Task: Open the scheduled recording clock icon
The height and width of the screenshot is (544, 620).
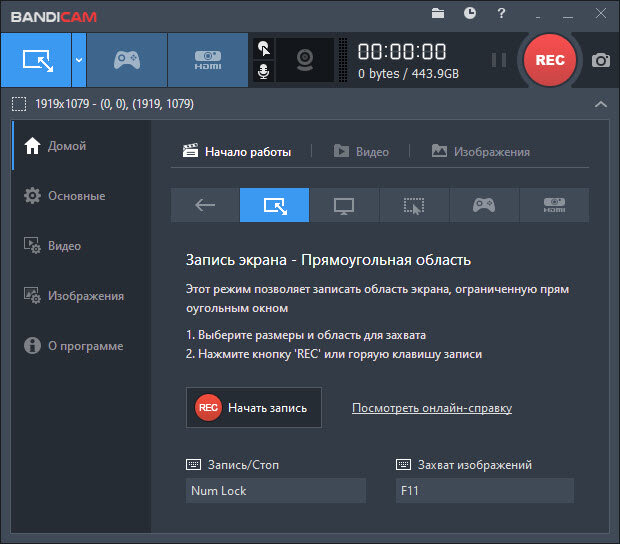Action: coord(470,13)
